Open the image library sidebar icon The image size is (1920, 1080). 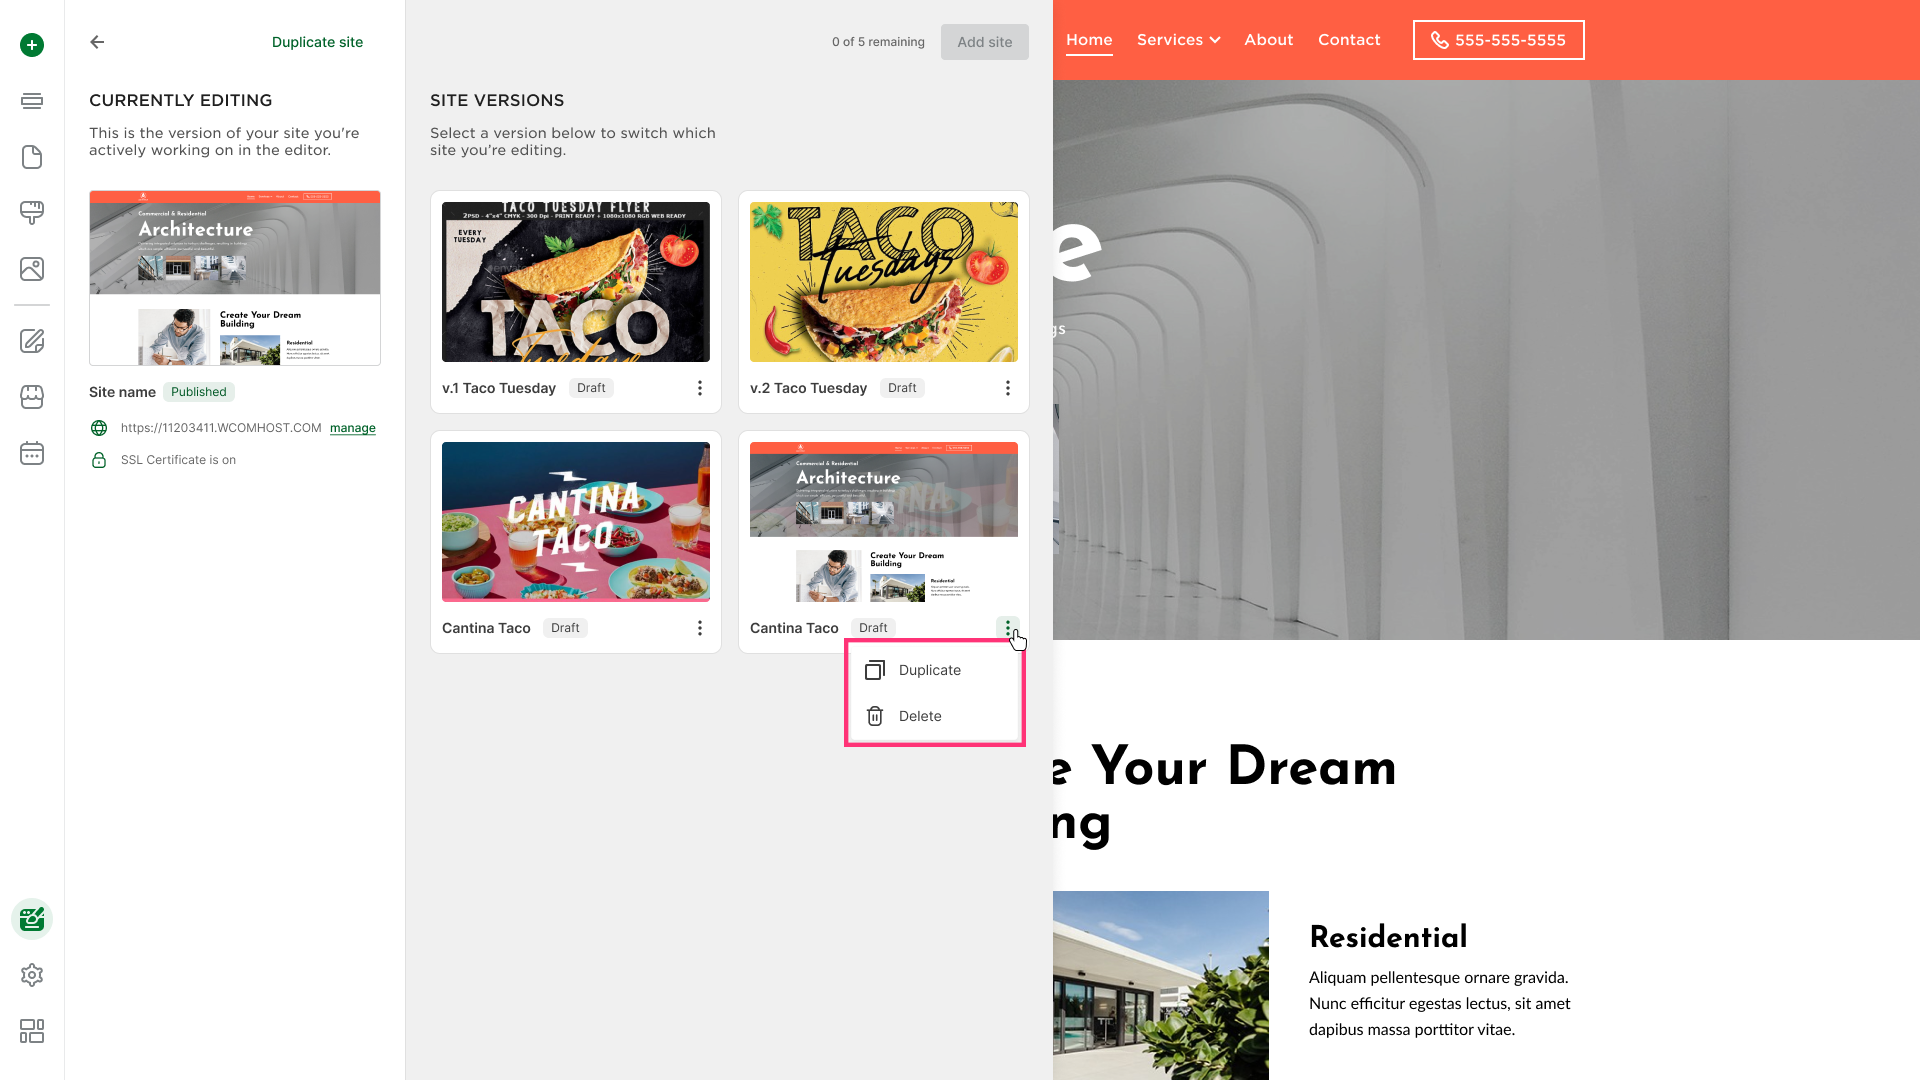click(32, 269)
